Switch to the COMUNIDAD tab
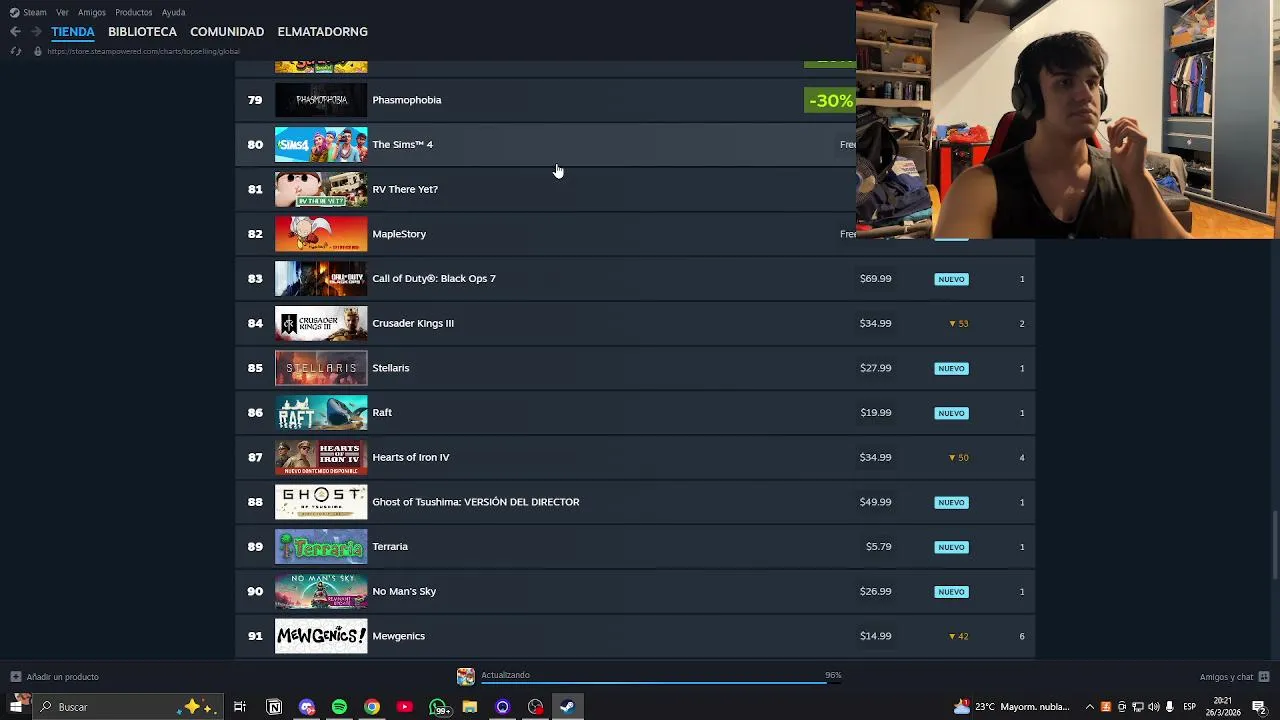Viewport: 1280px width, 720px height. point(227,32)
